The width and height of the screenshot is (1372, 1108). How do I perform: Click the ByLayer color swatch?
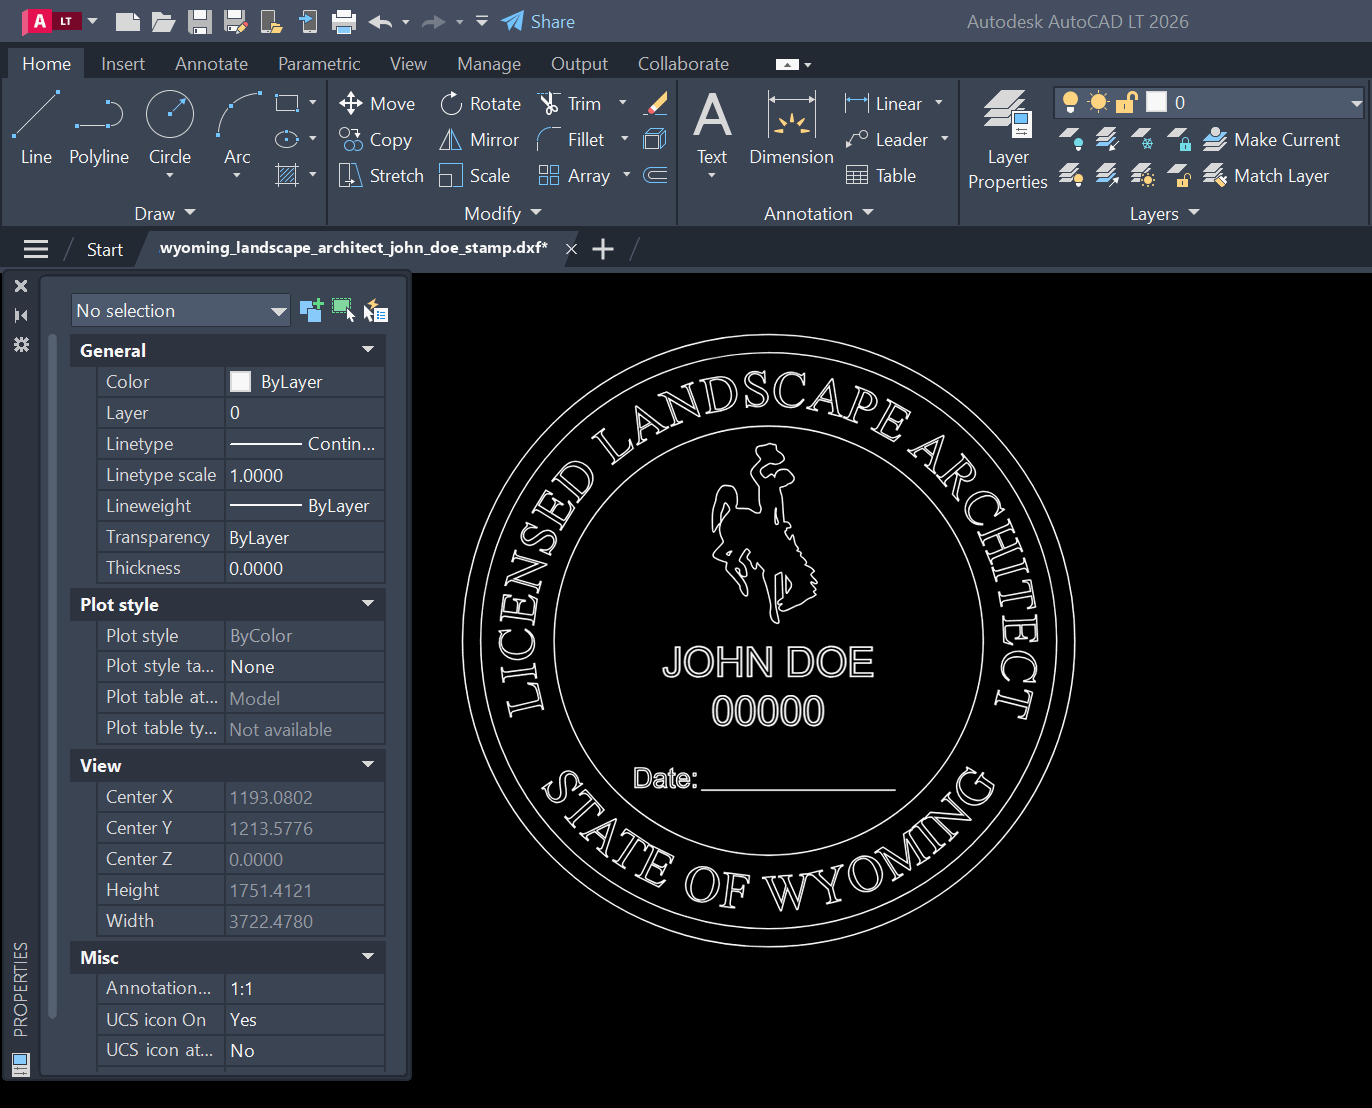(240, 381)
